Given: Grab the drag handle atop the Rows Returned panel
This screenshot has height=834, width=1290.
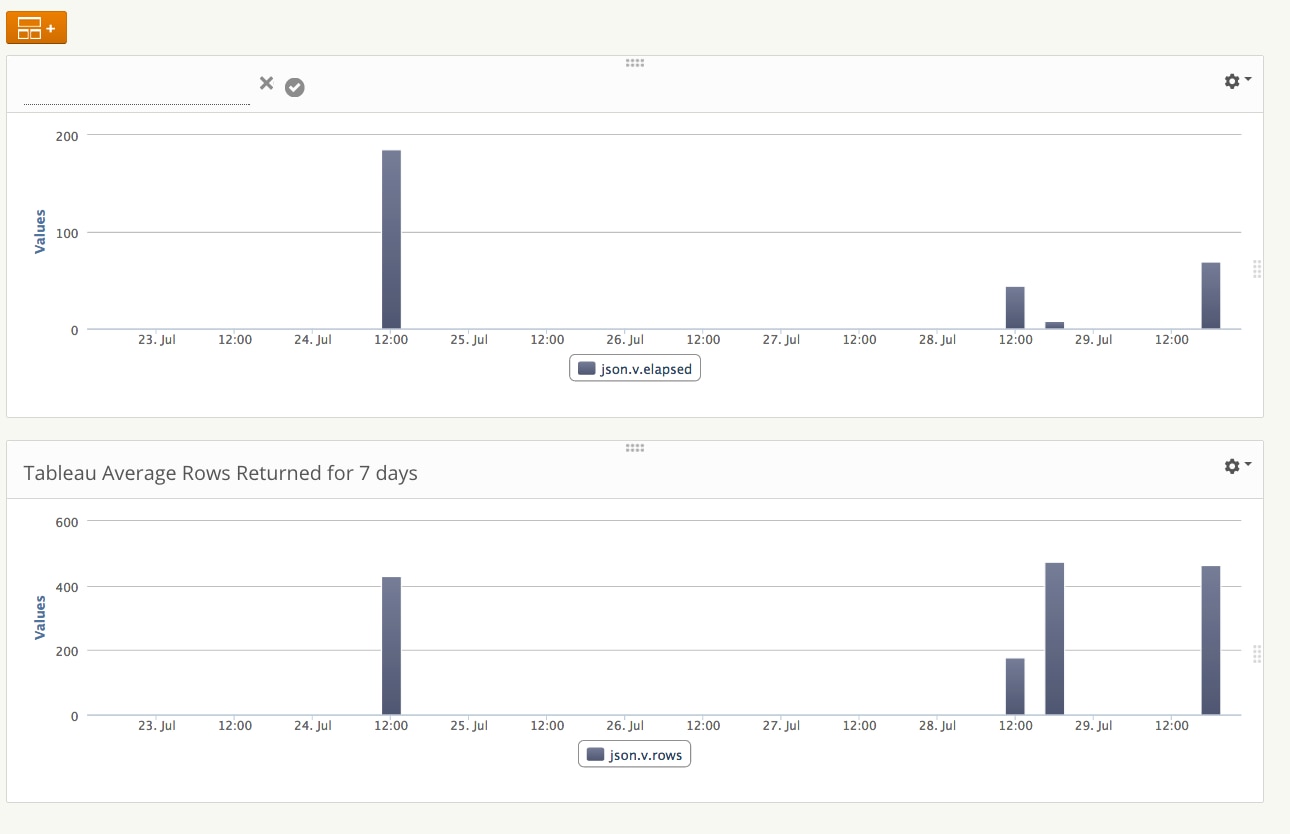Looking at the screenshot, I should point(634,448).
